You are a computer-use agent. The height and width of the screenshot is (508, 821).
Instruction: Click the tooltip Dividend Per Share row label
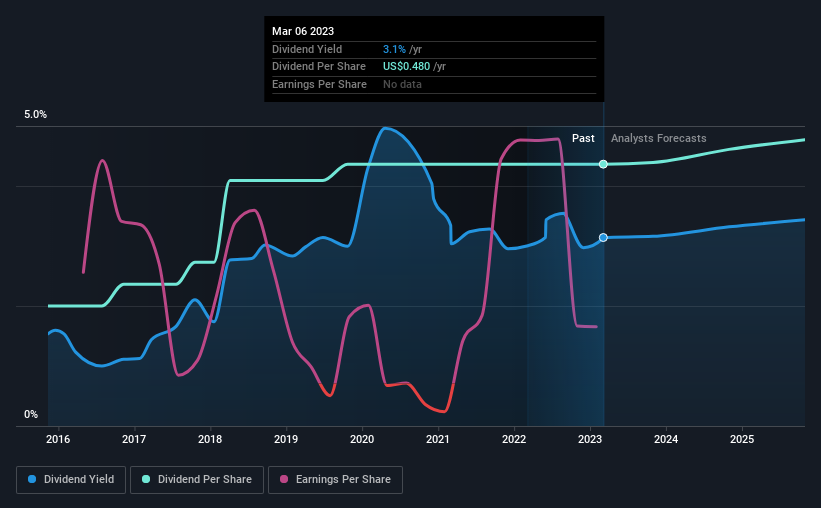(319, 67)
